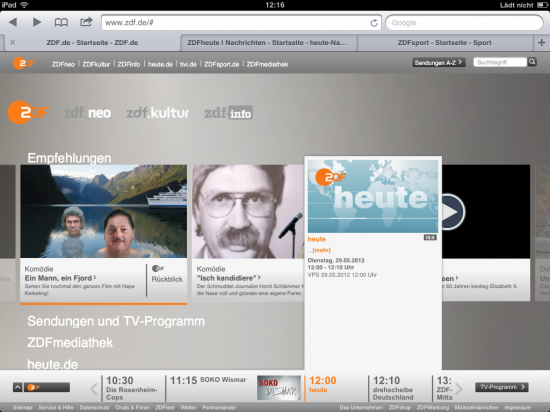Select the zdf_neo channel logo
Image resolution: width=550 pixels, height=412 pixels.
[88, 113]
